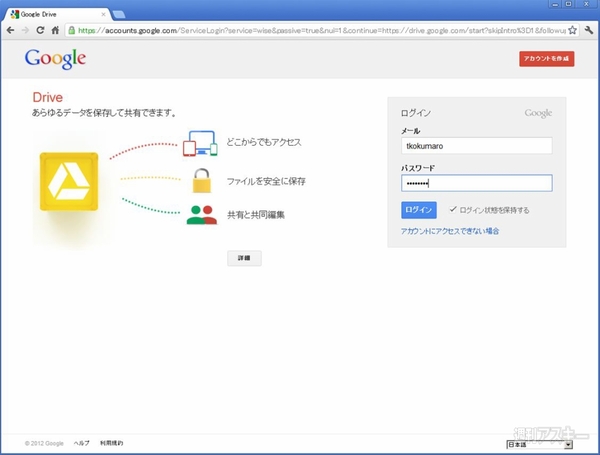Click the gold padlock icon
600x455 pixels.
[202, 180]
